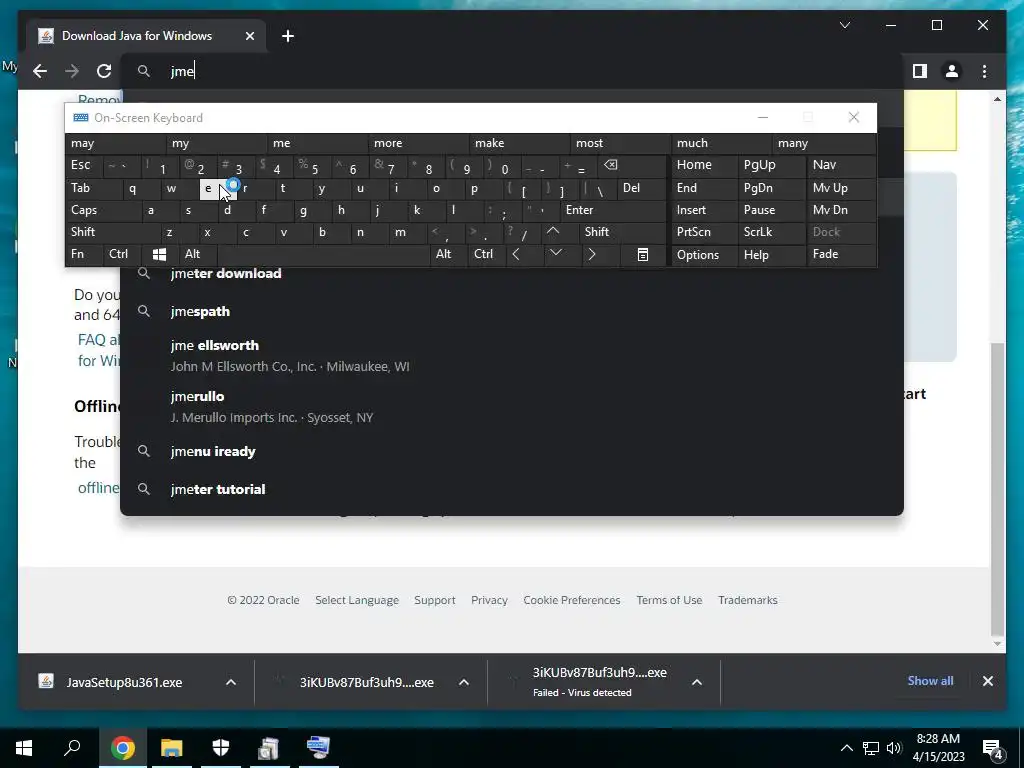This screenshot has height=768, width=1024.
Task: Open Chrome tab search chevron
Action: pyautogui.click(x=844, y=25)
